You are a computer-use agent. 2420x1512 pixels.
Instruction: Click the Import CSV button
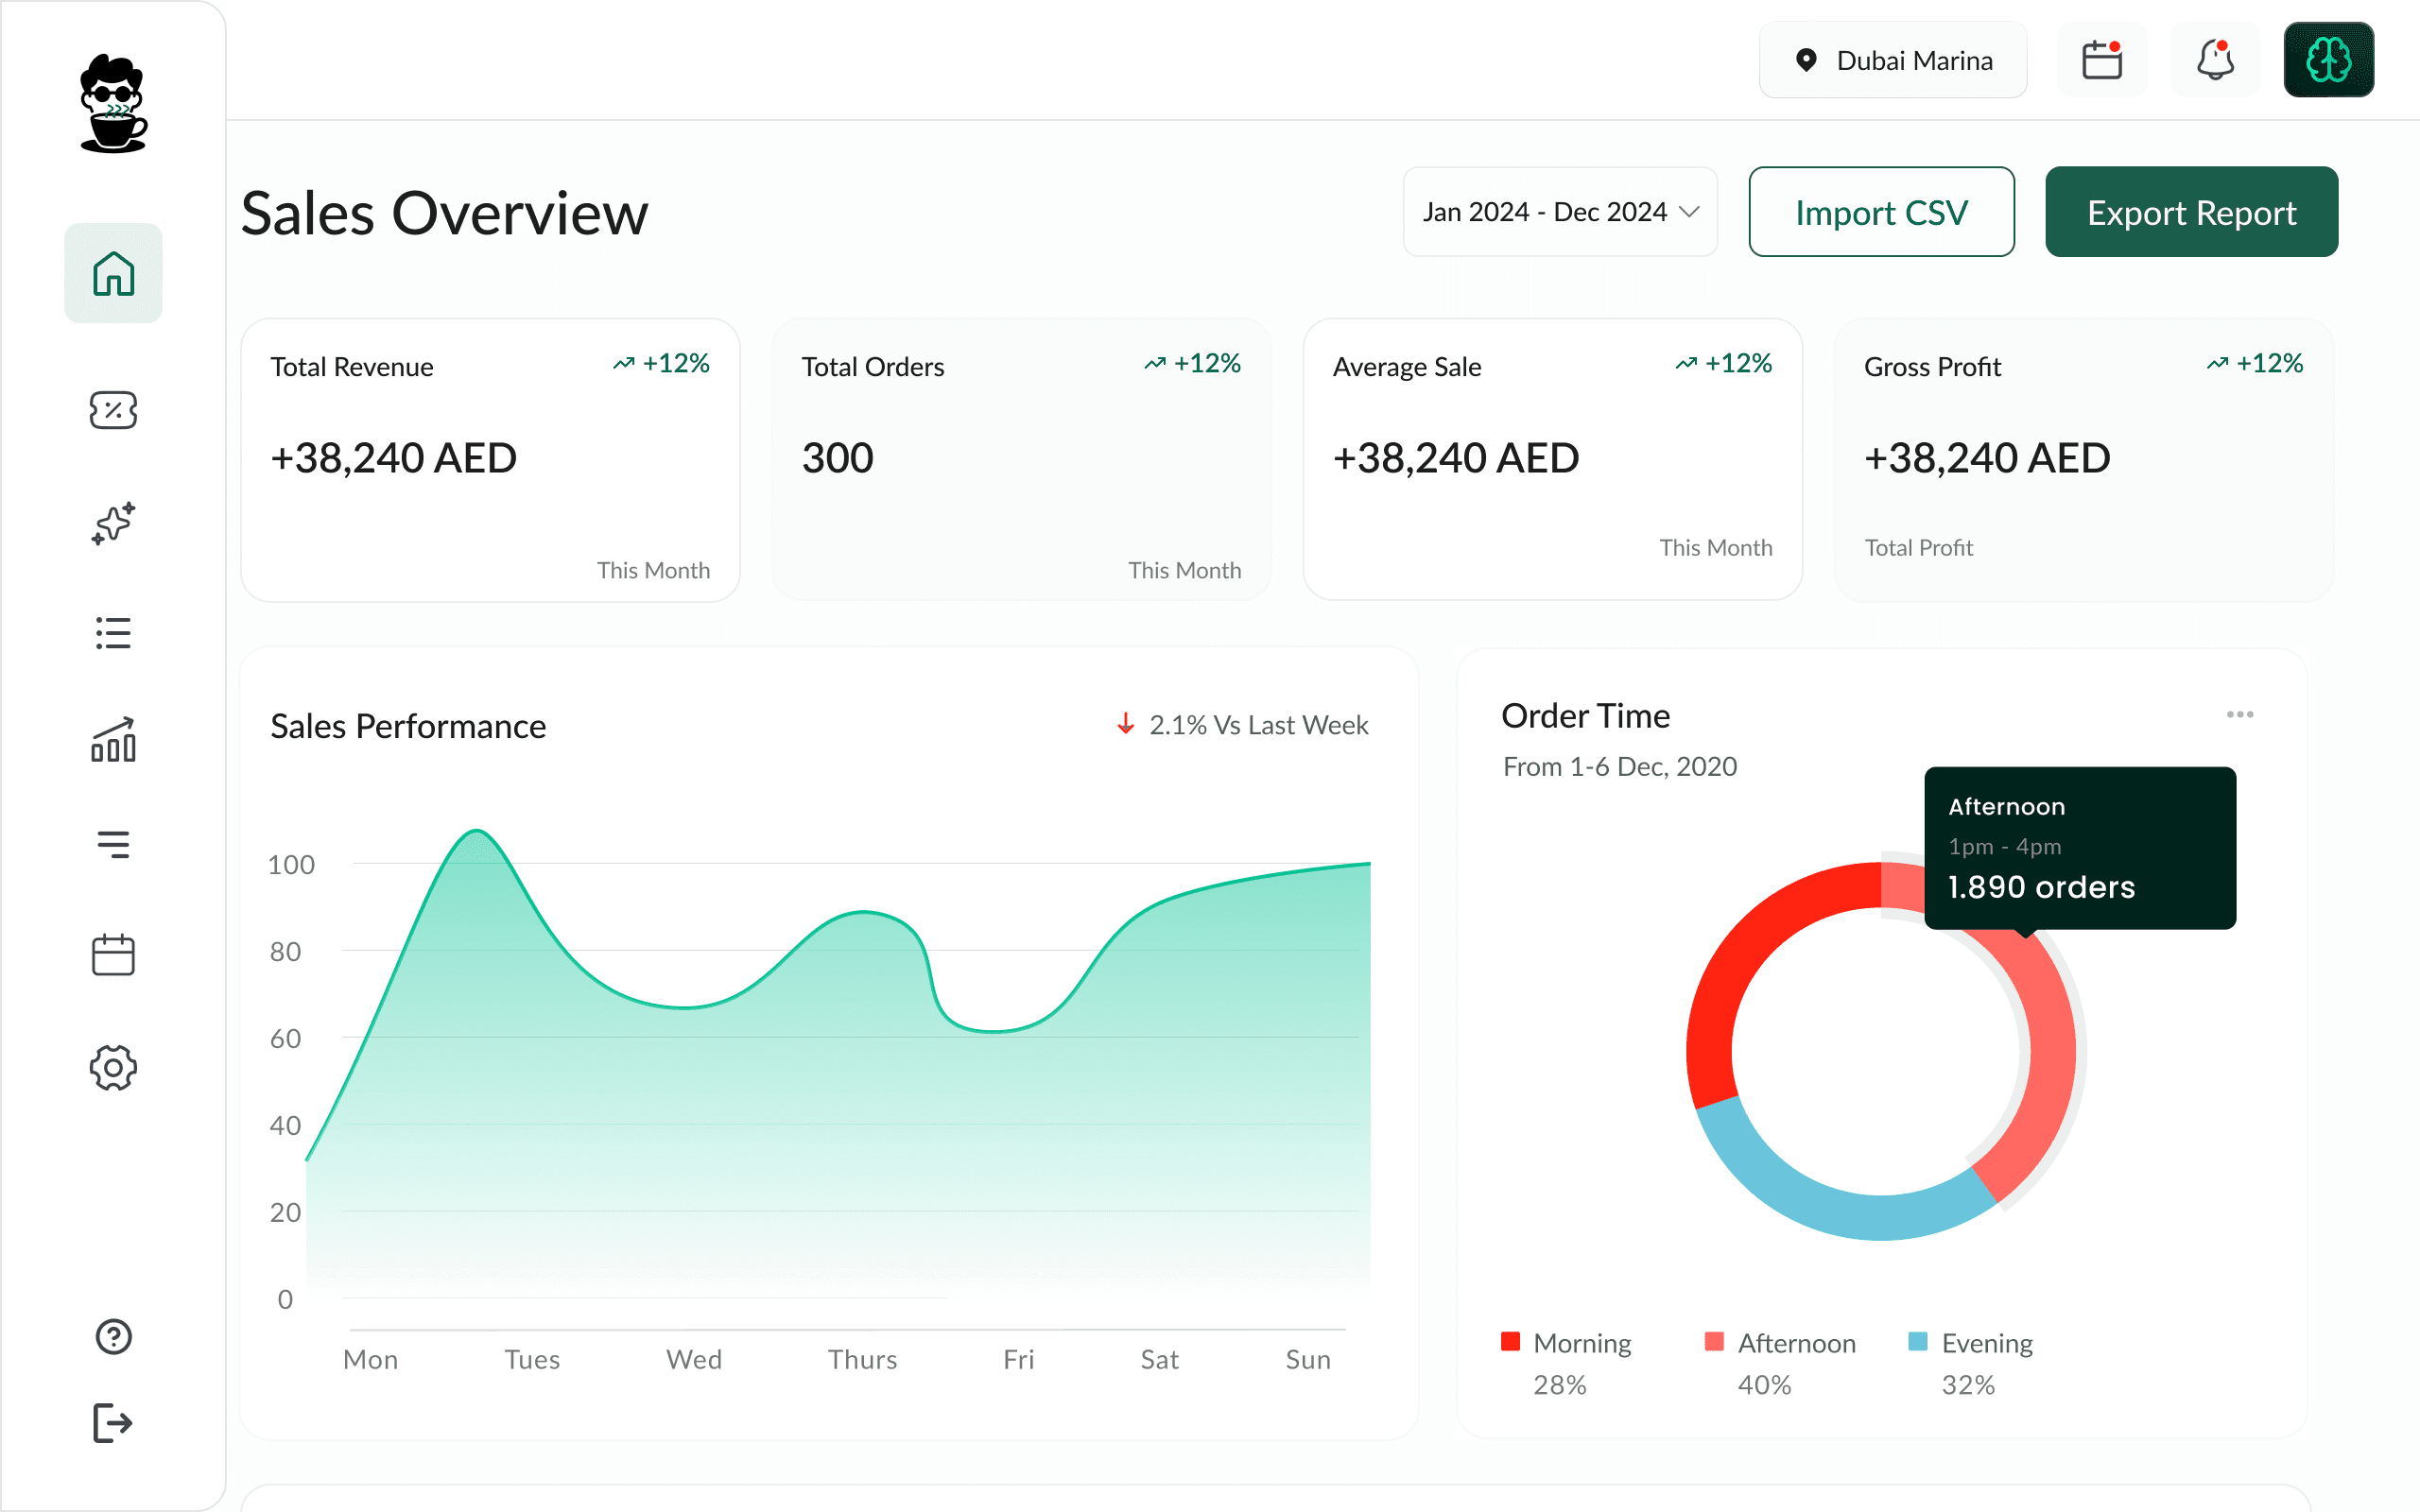pos(1881,211)
